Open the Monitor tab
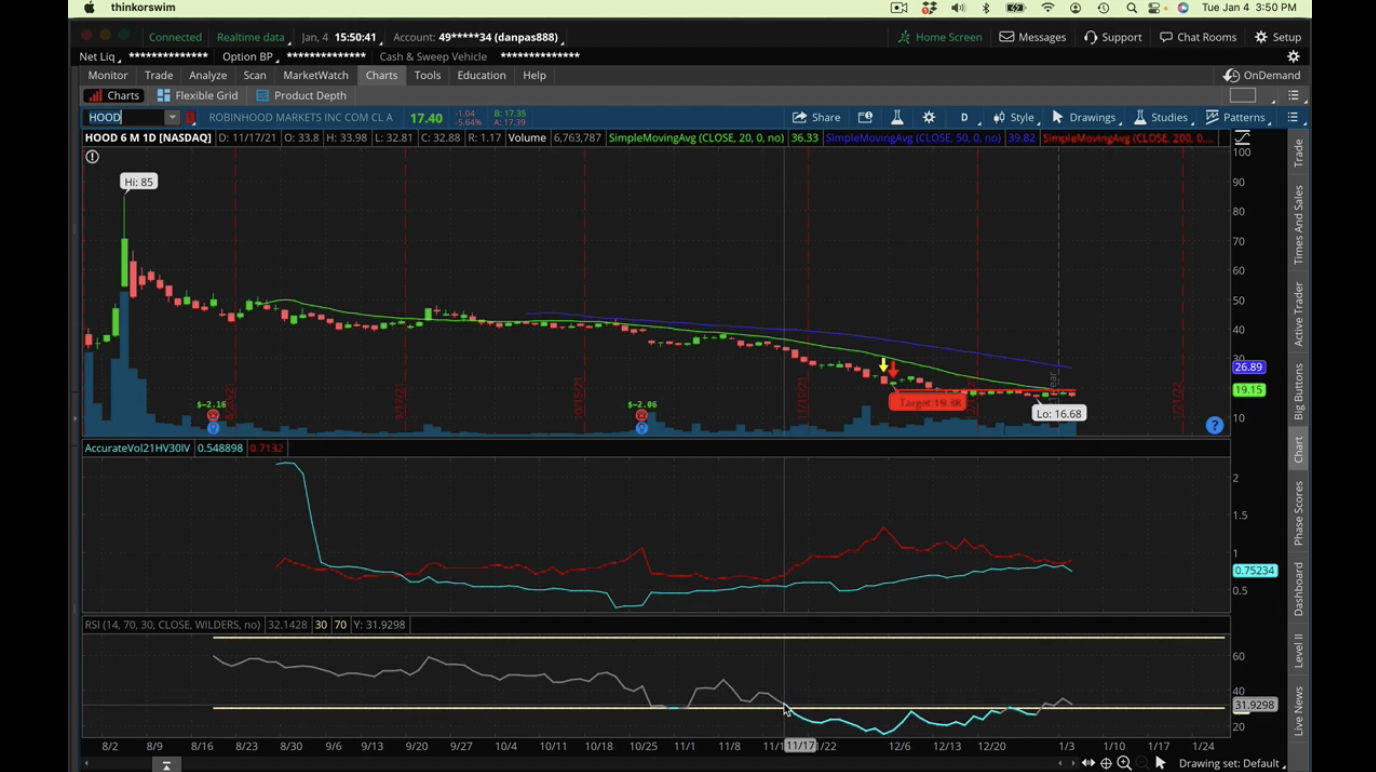Viewport: 1376px width, 772px height. point(108,75)
